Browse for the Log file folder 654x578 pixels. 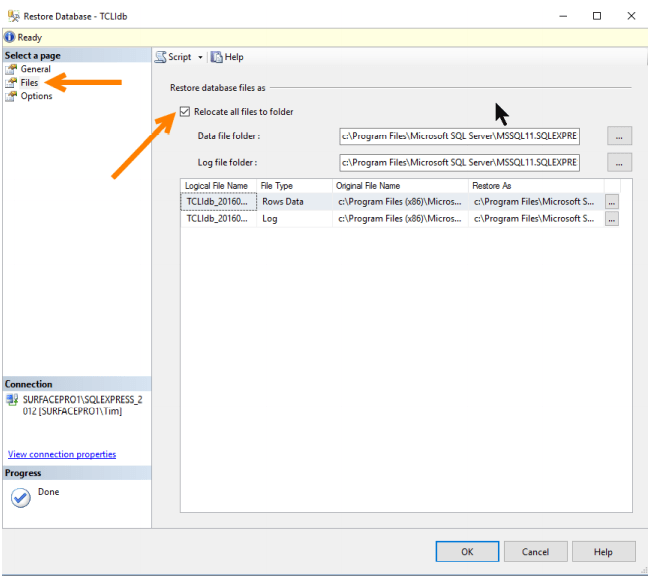[619, 162]
